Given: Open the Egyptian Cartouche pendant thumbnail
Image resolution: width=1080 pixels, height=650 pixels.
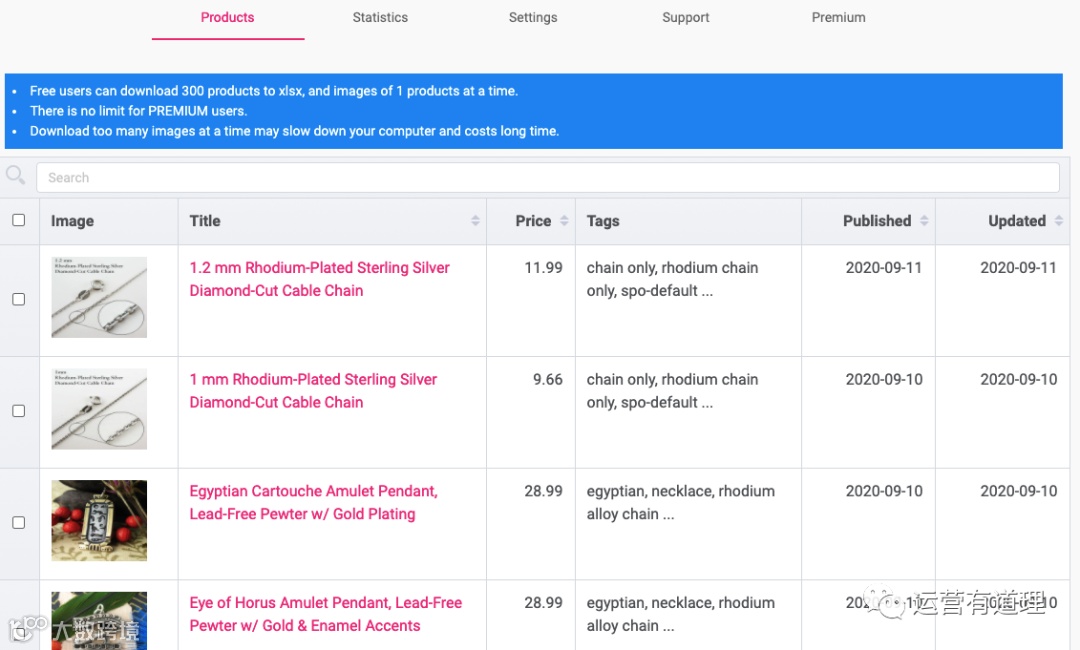Looking at the screenshot, I should click(x=99, y=521).
